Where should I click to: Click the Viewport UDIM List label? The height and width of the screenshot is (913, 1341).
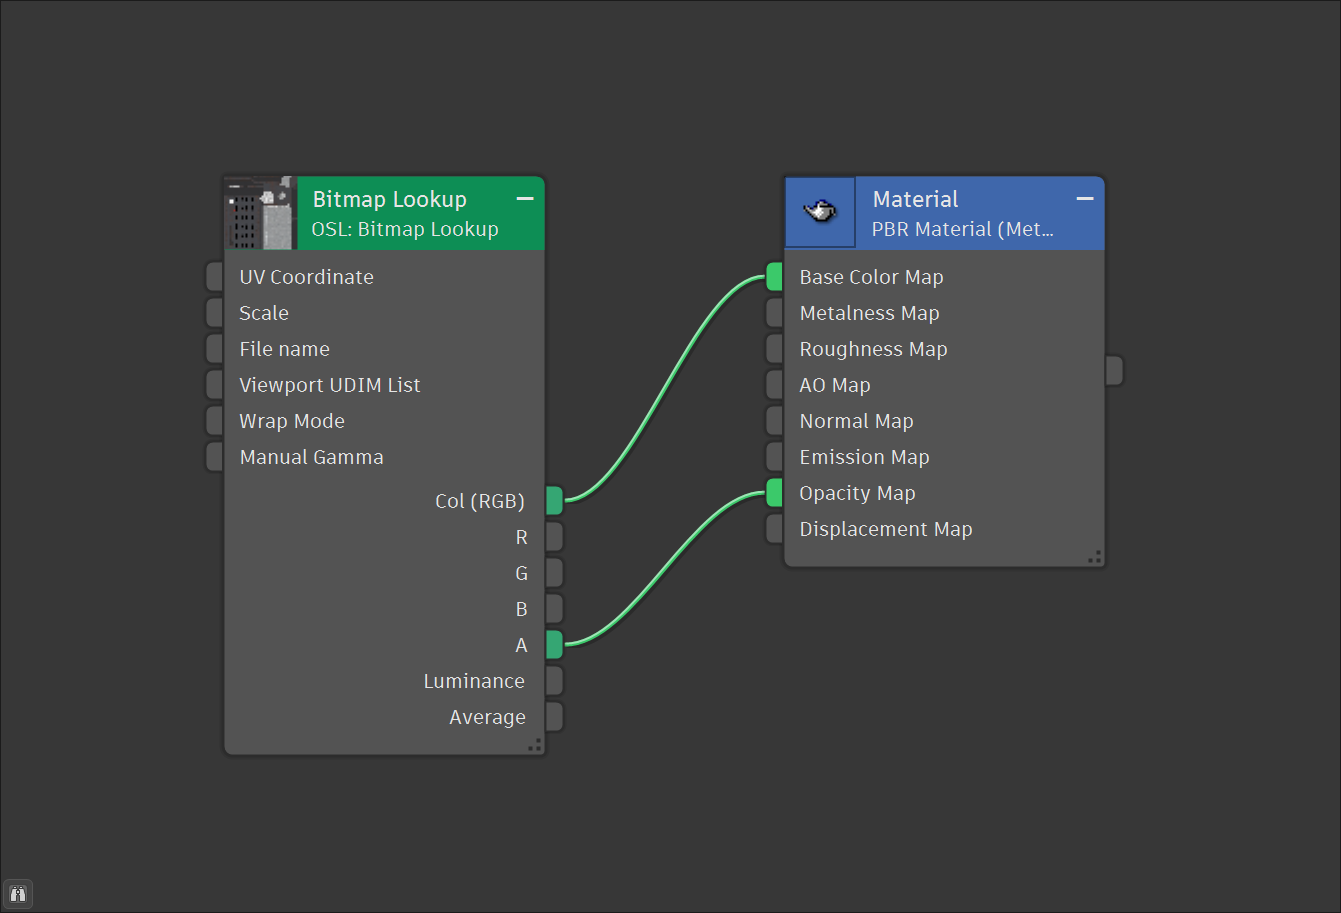point(330,385)
